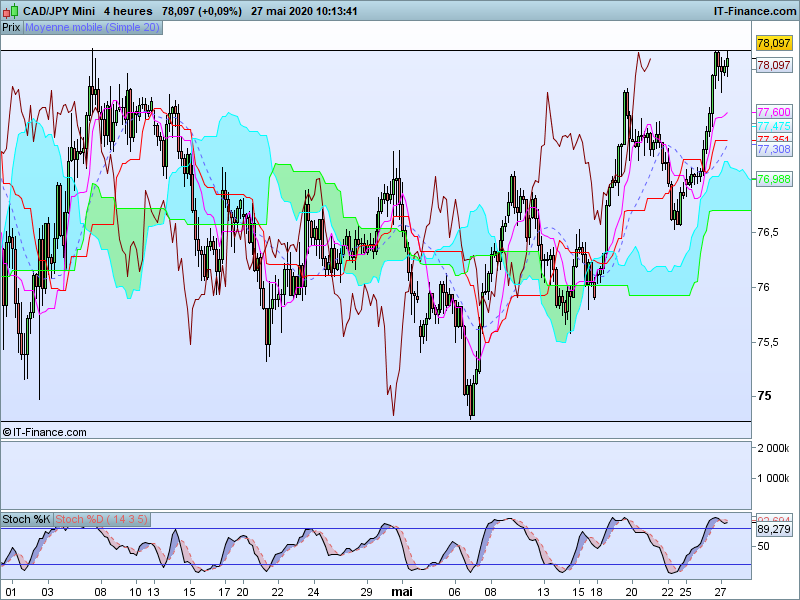
Task: Open the IT-Finance.com header link
Action: pyautogui.click(x=755, y=11)
